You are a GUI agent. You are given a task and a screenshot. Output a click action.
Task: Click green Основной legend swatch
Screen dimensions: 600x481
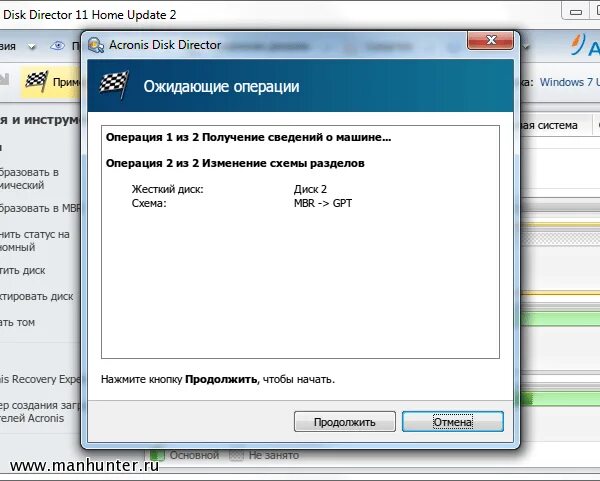click(157, 455)
